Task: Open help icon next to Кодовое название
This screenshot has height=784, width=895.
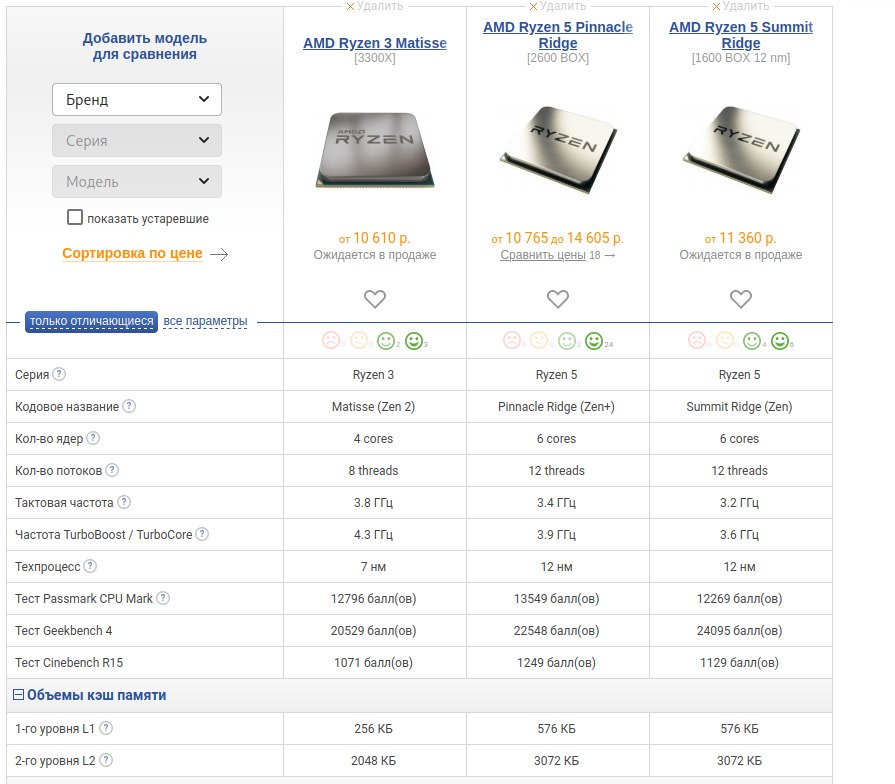Action: tap(129, 406)
